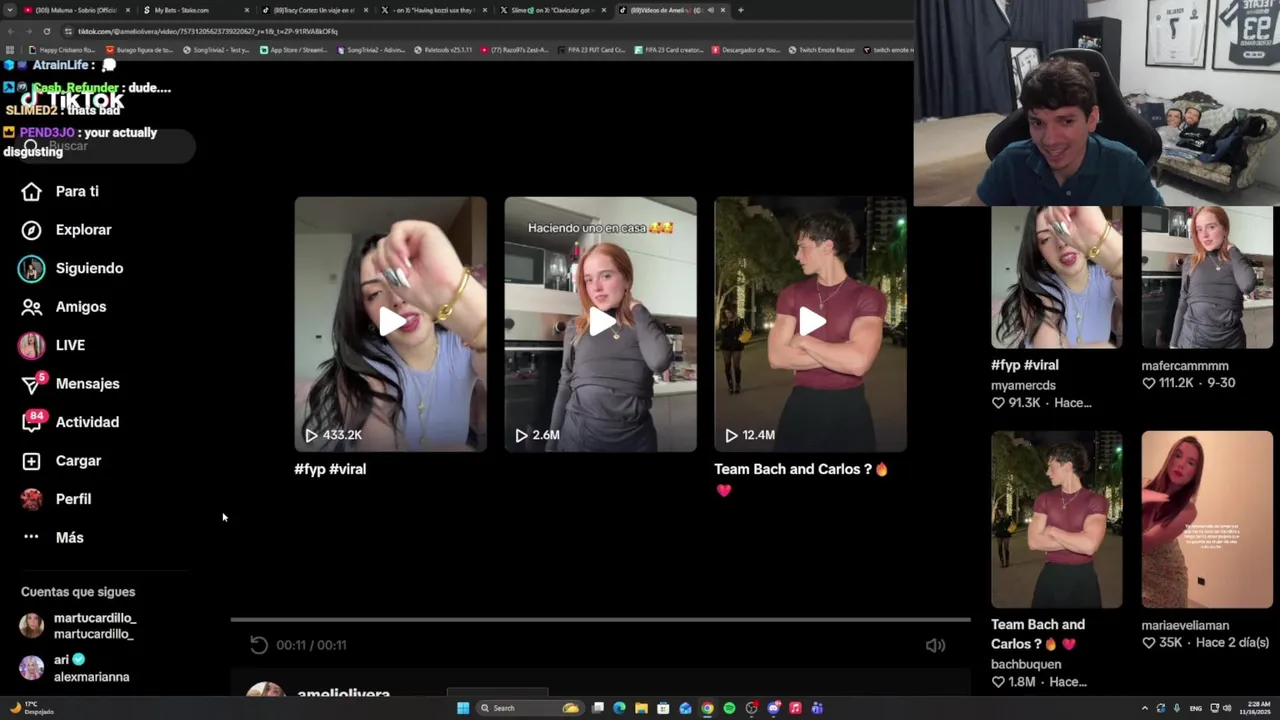Viewport: 1280px width, 720px height.
Task: Open the Amigos section
Action: click(x=64, y=307)
